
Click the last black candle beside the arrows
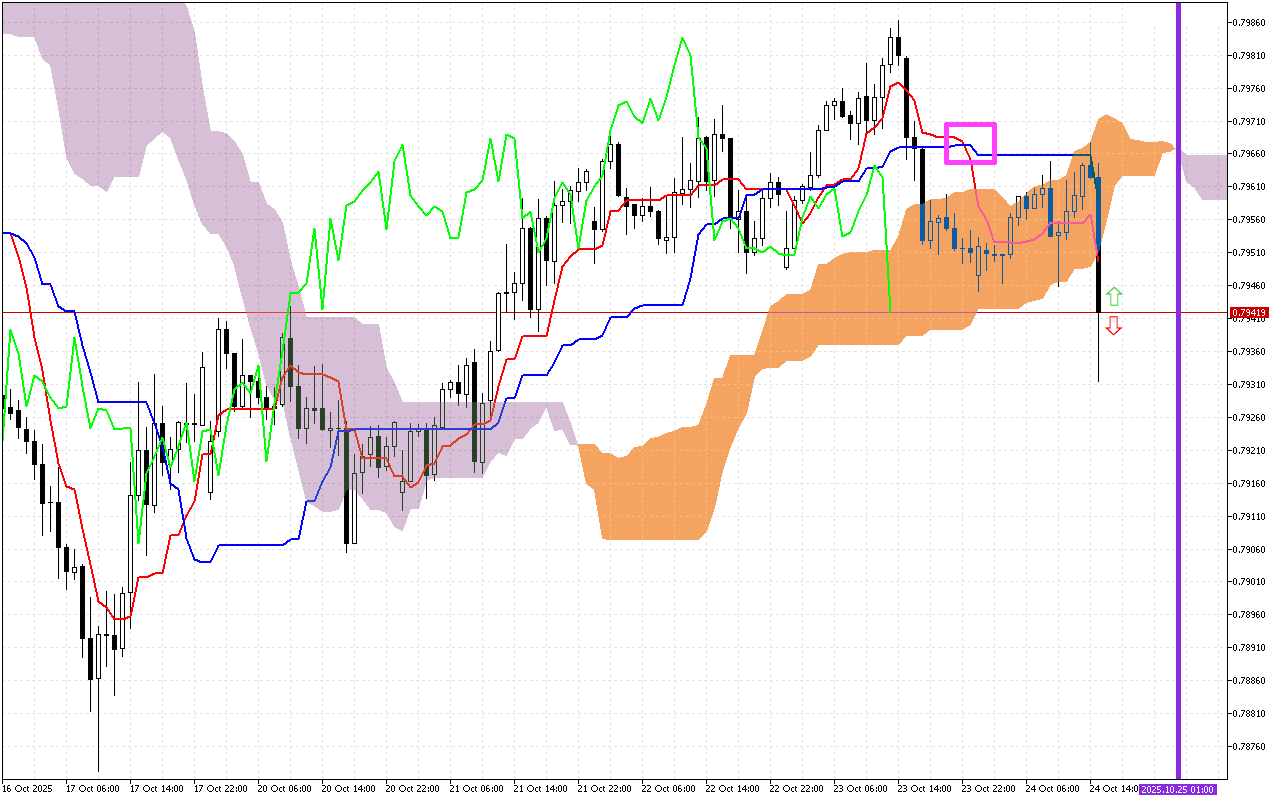tap(1099, 285)
